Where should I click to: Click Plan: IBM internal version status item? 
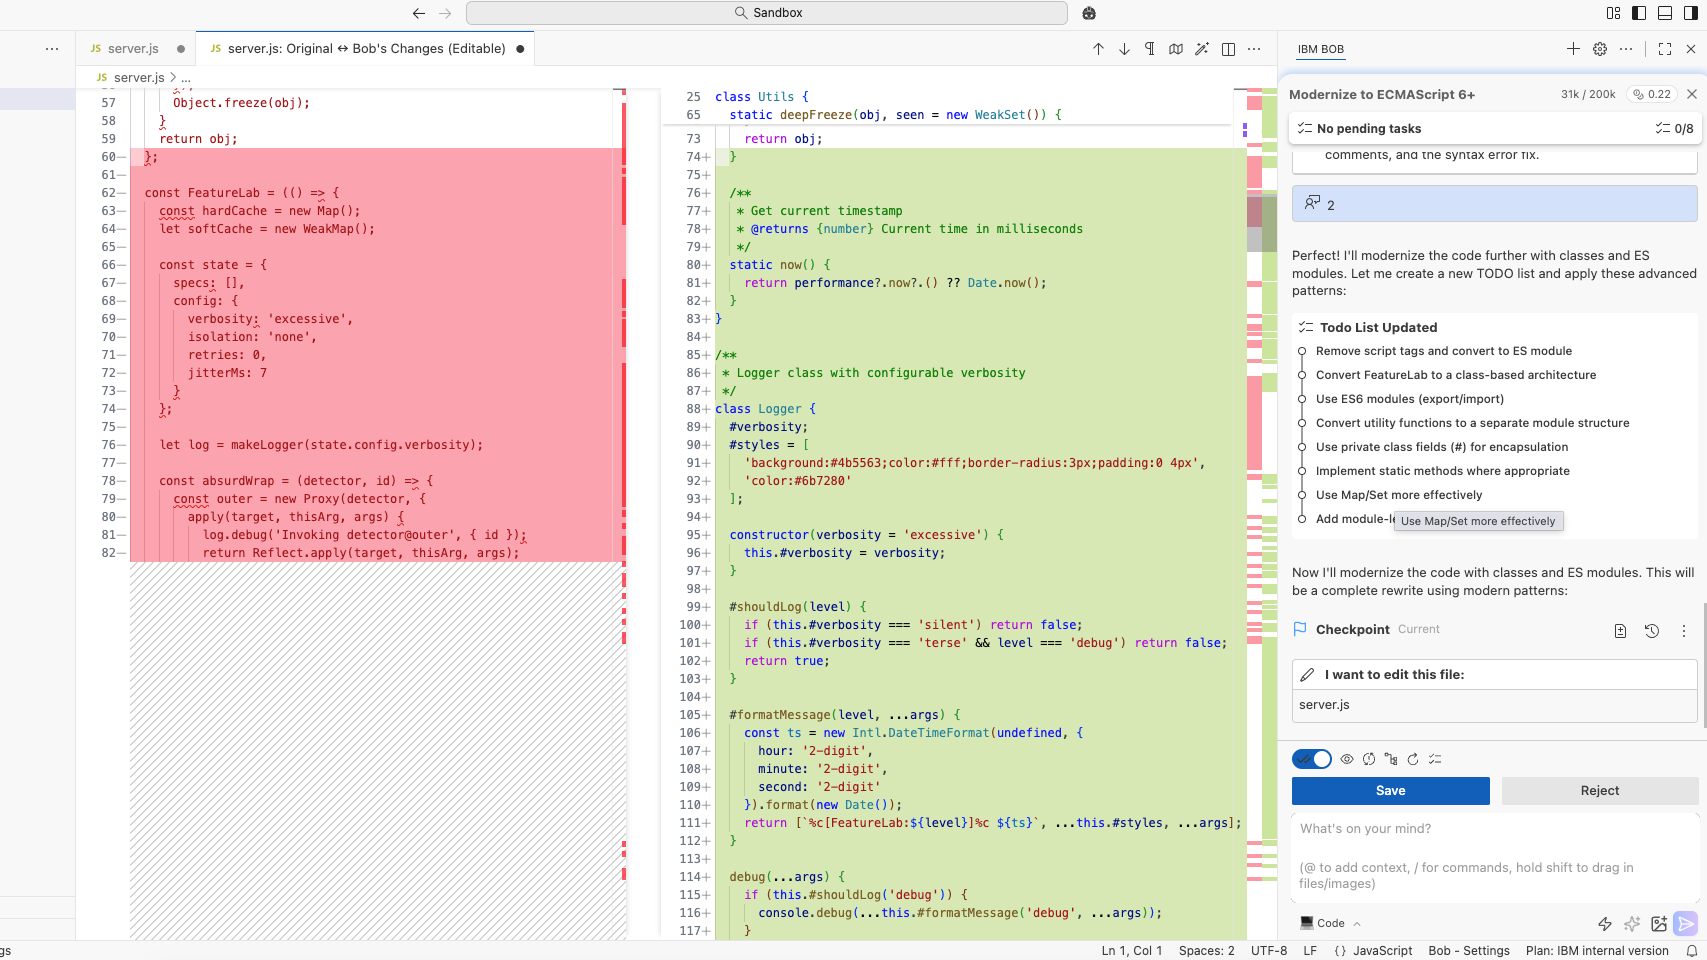pyautogui.click(x=1597, y=951)
